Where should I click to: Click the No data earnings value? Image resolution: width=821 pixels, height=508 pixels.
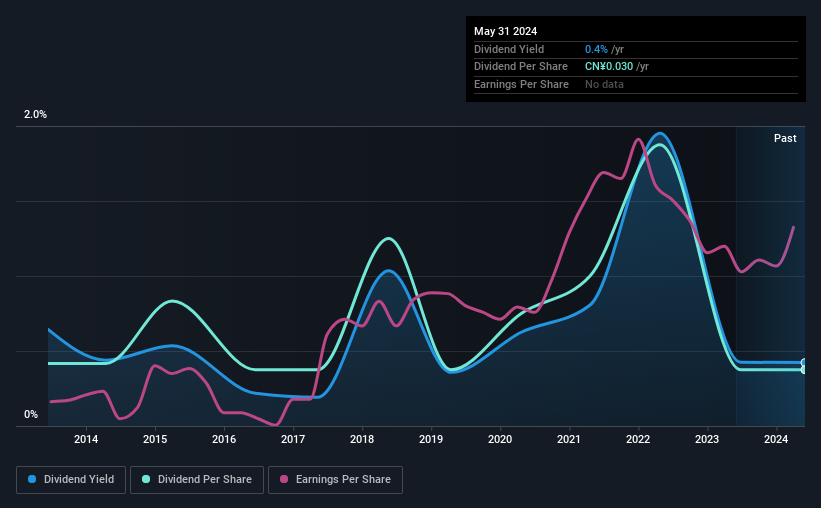(604, 84)
